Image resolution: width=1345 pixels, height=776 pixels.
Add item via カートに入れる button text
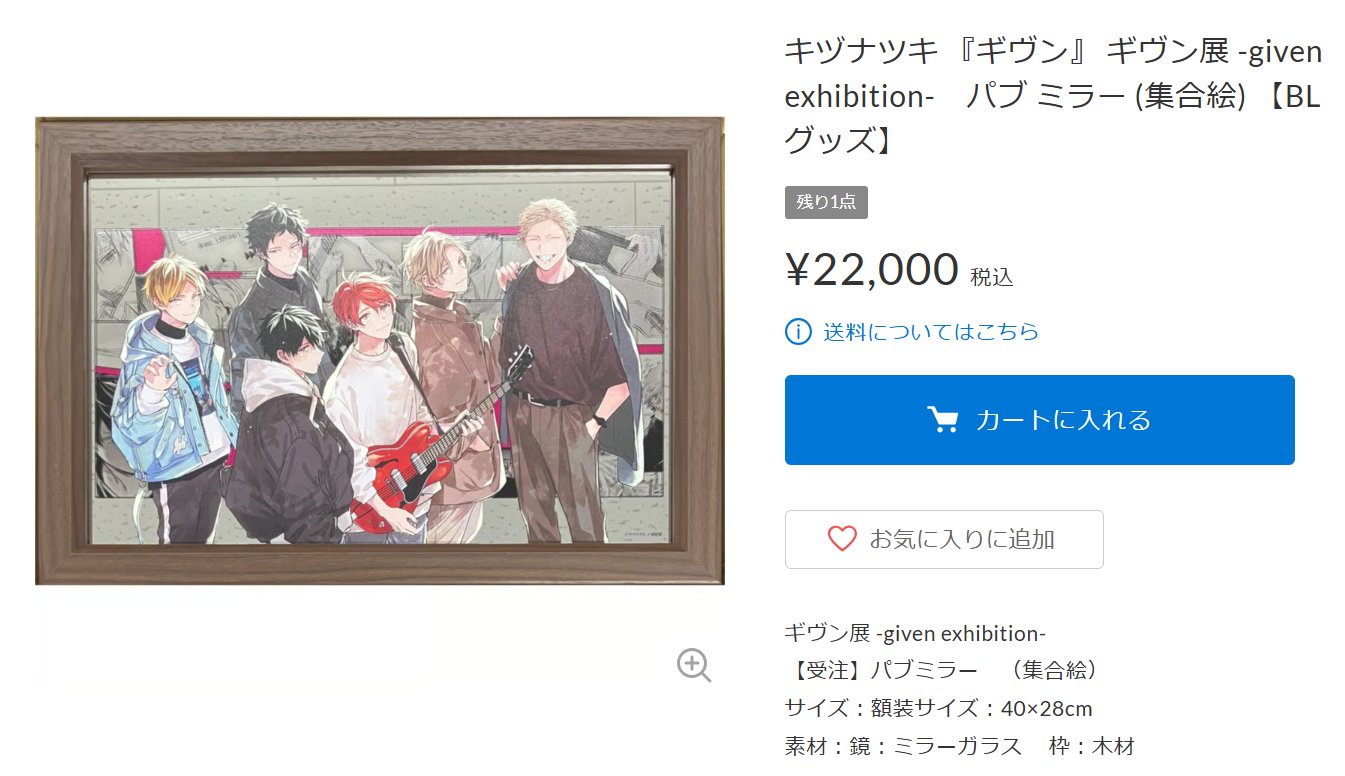(1063, 420)
